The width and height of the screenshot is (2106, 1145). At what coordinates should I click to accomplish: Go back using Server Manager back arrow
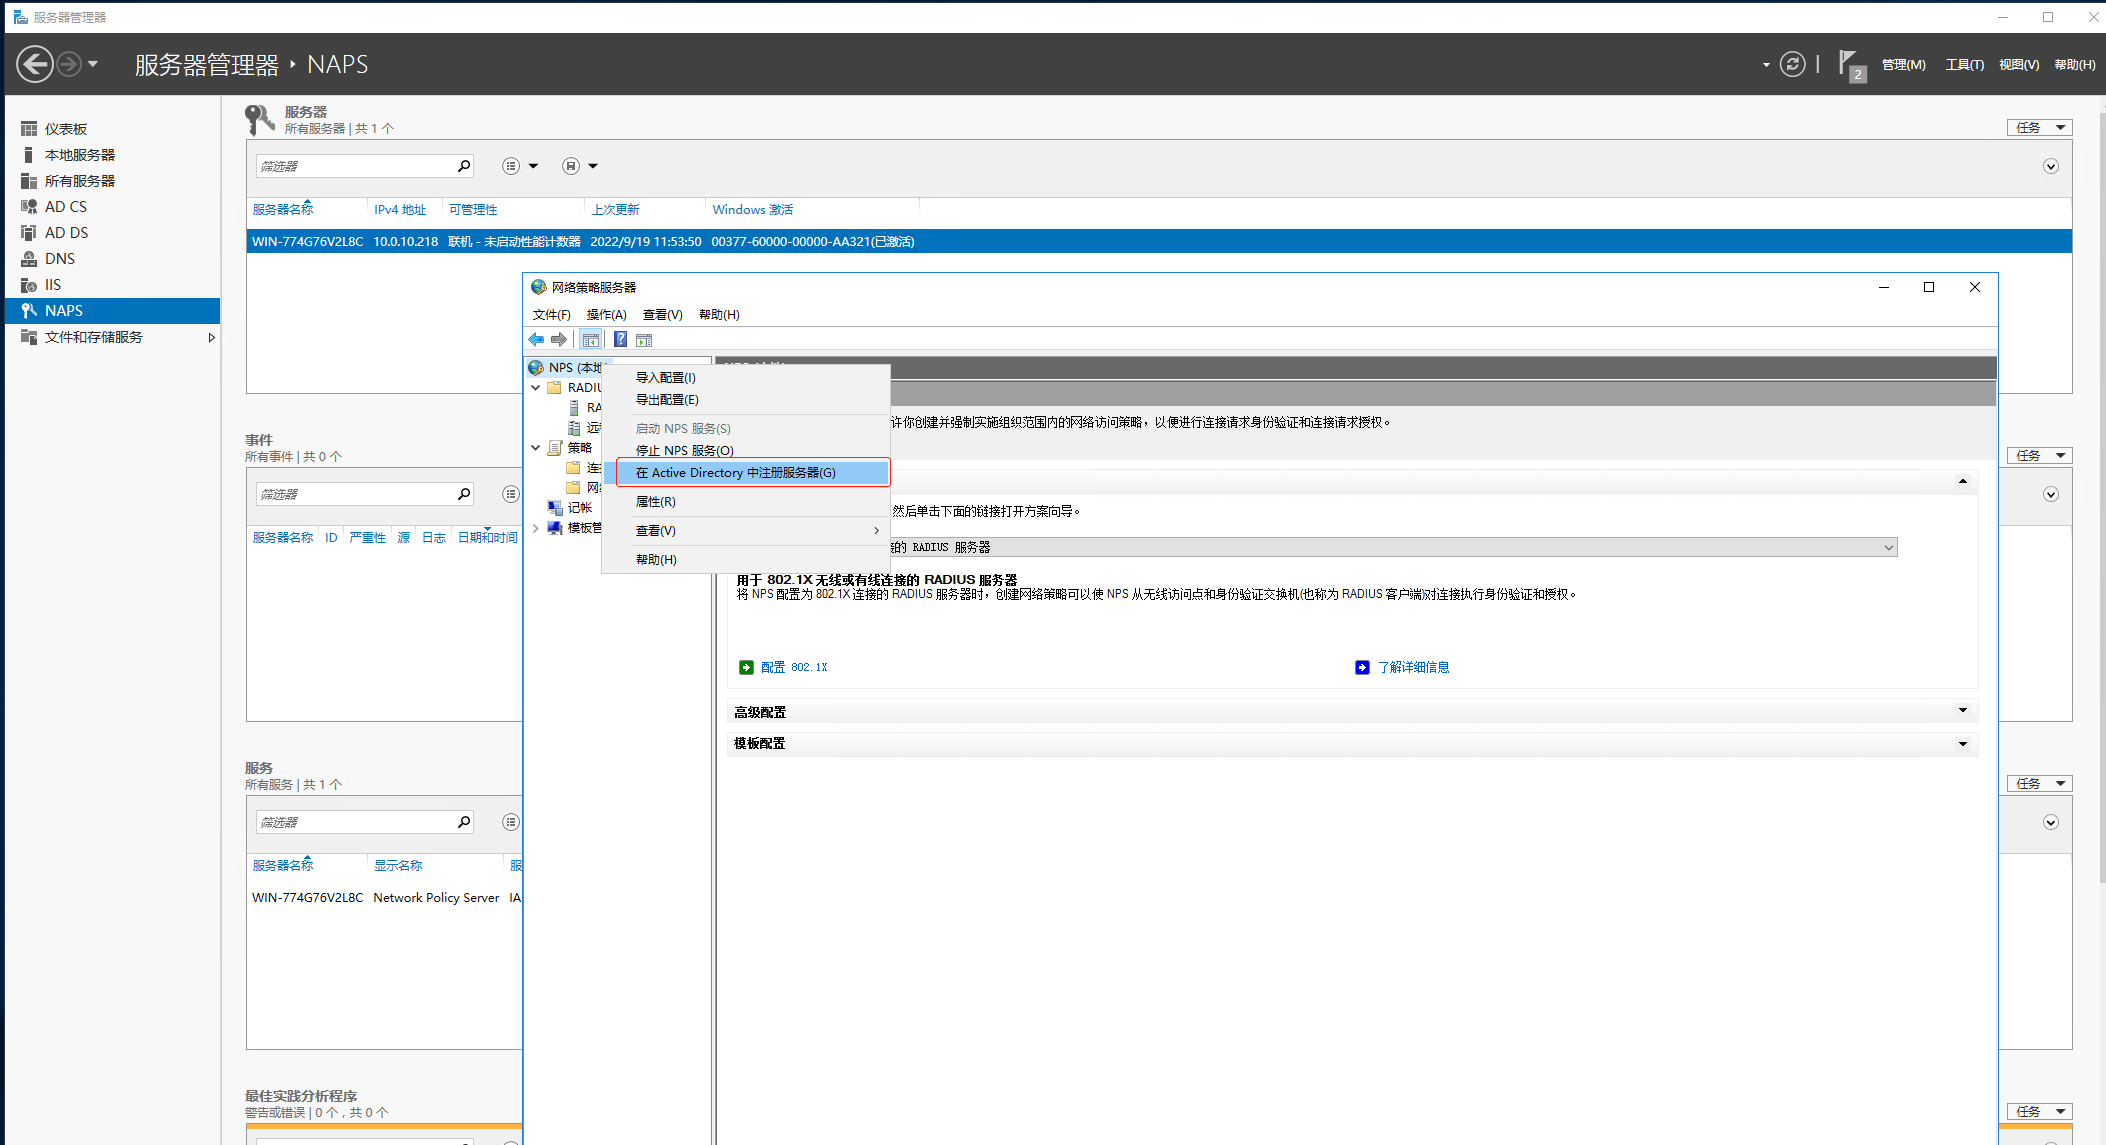point(35,64)
